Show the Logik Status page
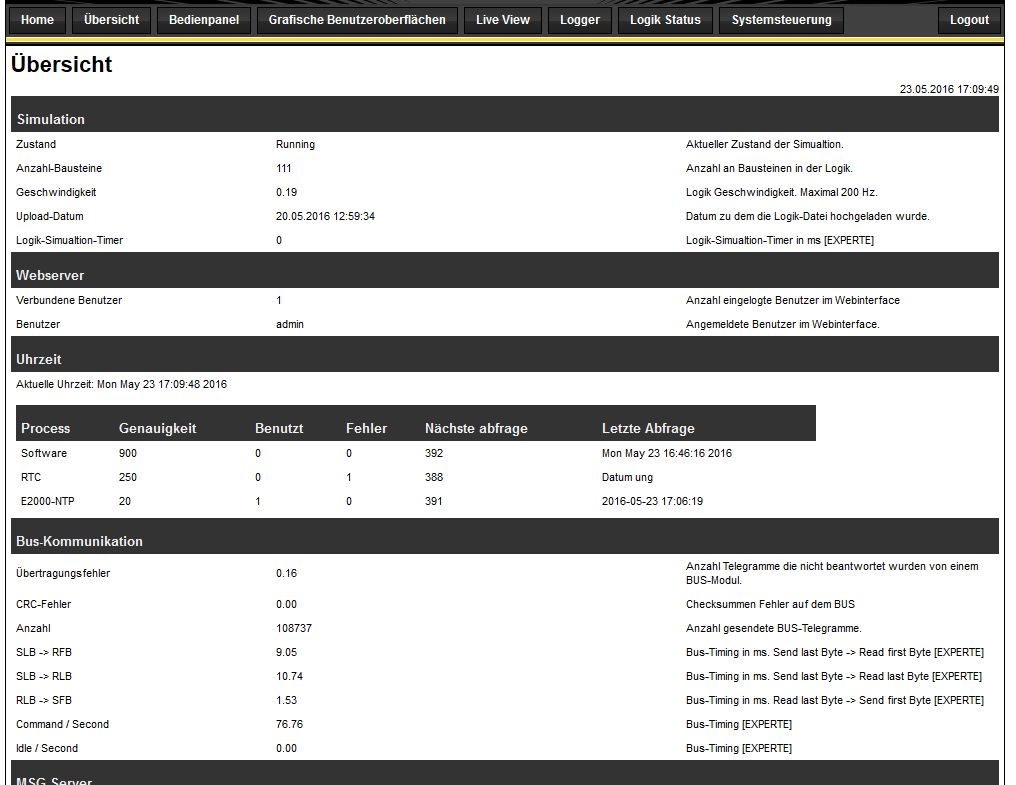The height and width of the screenshot is (785, 1016). tap(665, 20)
